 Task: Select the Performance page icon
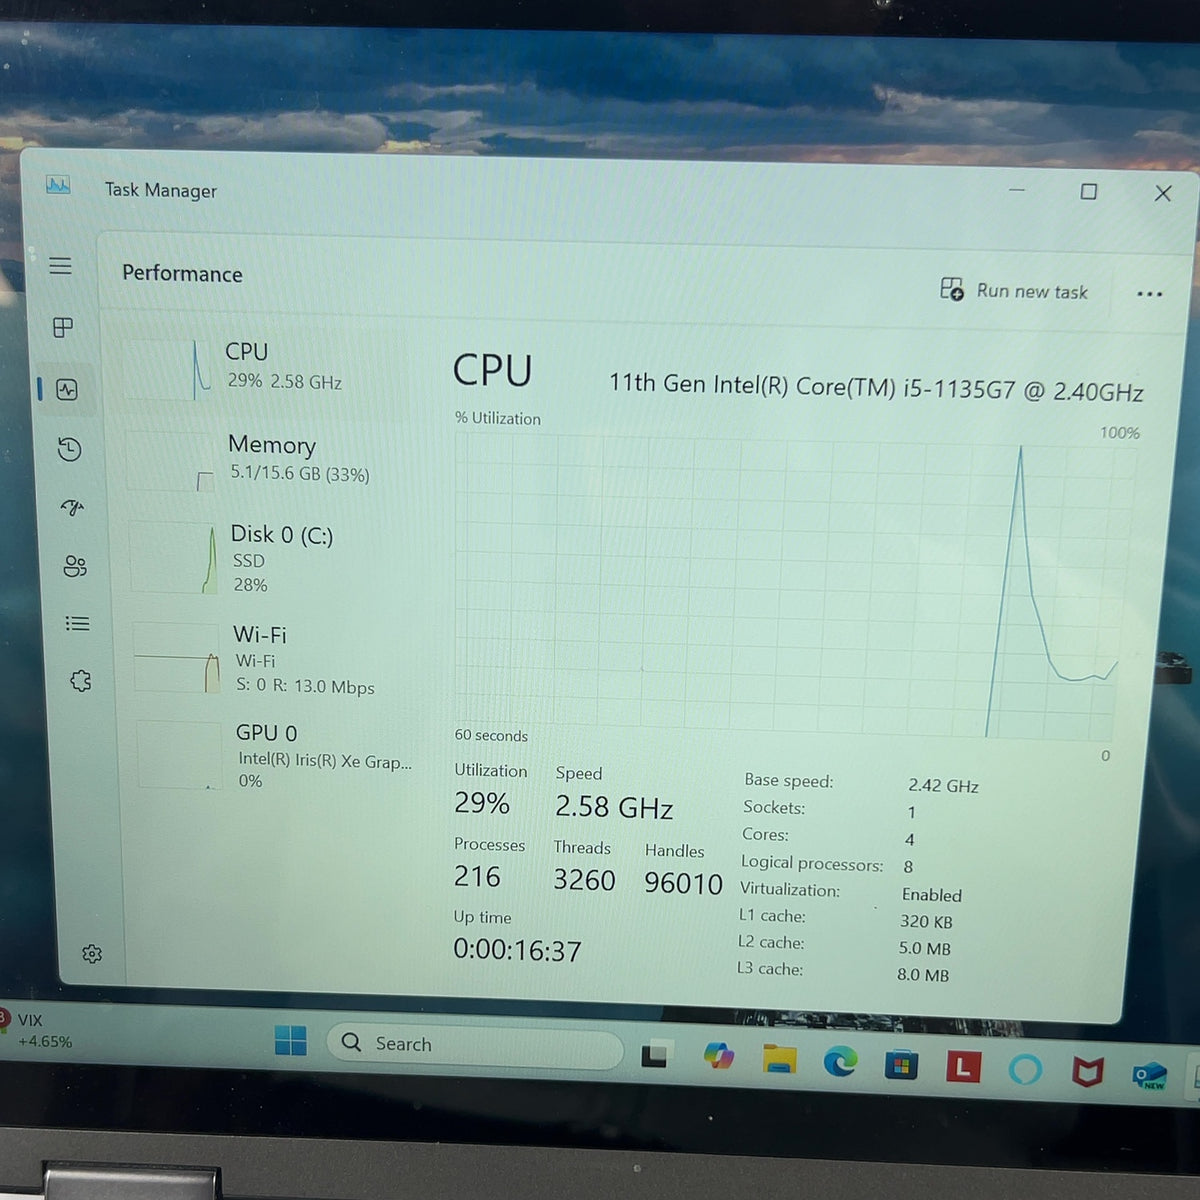pyautogui.click(x=67, y=389)
